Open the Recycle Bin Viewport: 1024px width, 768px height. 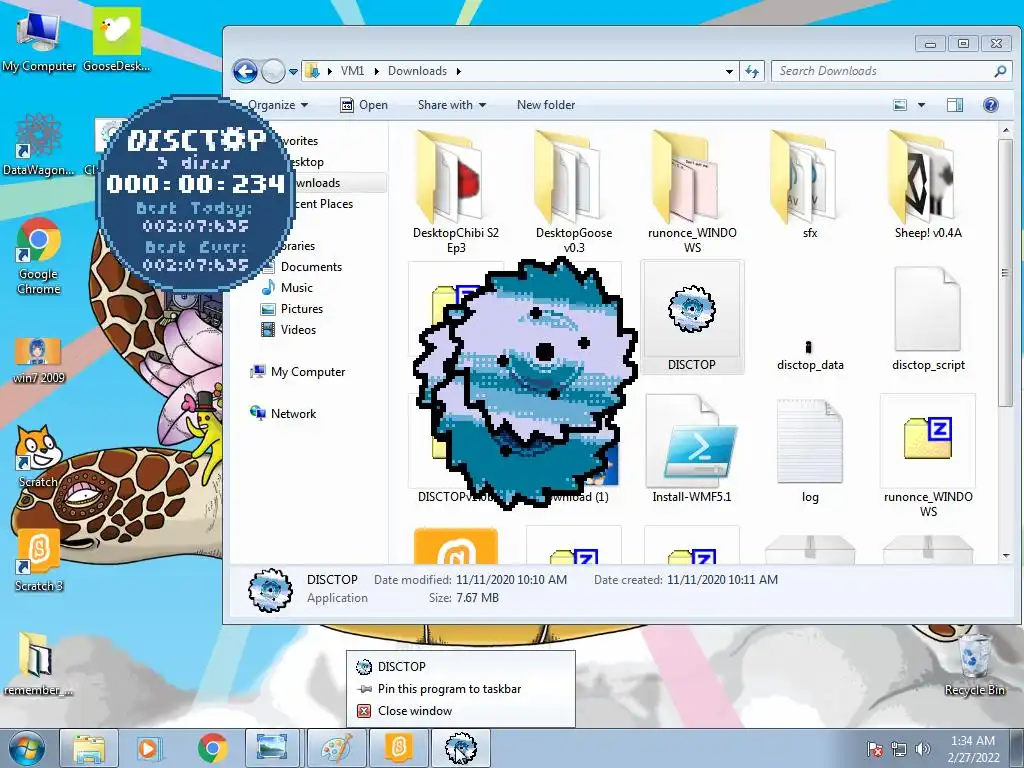tap(974, 664)
